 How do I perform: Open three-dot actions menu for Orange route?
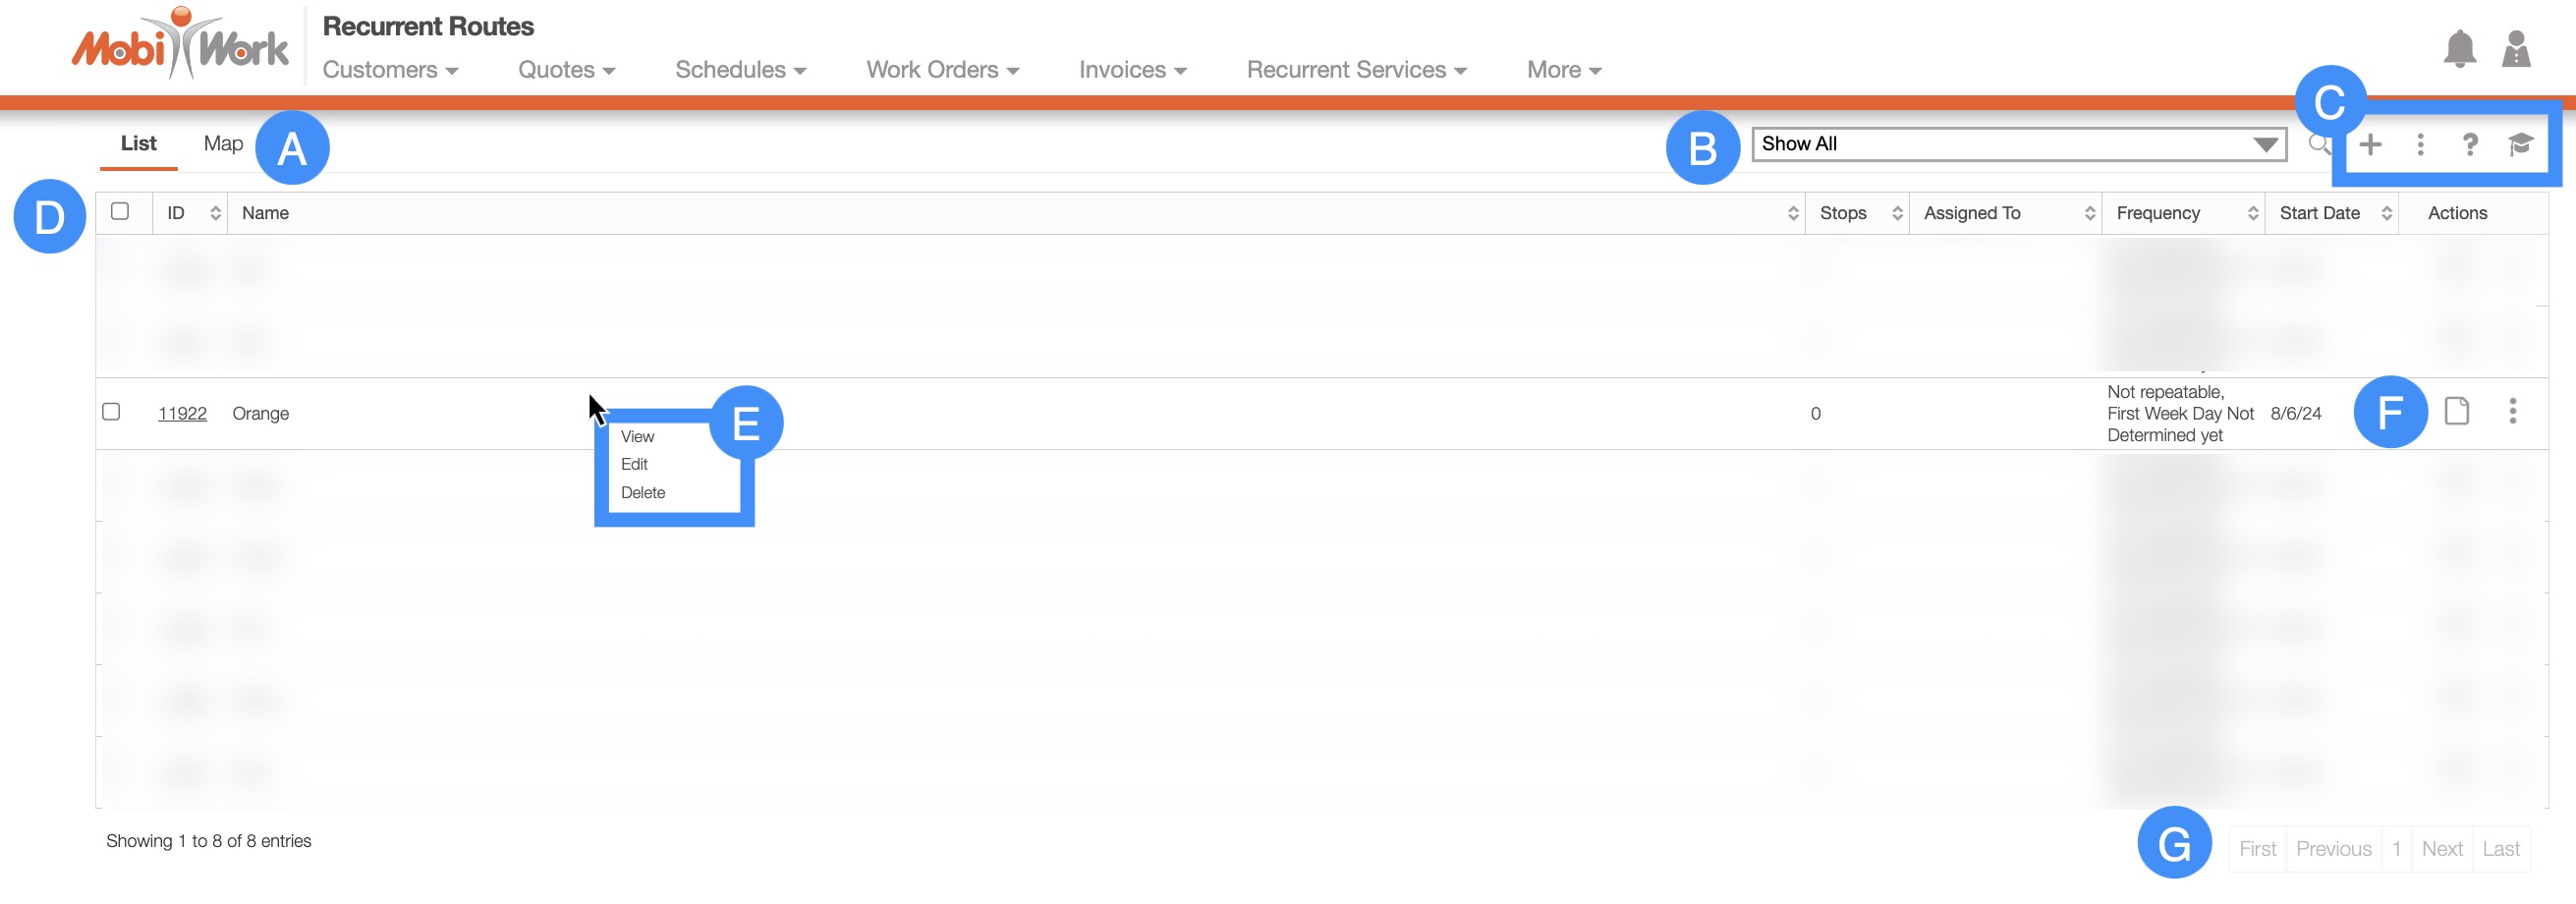click(2512, 411)
